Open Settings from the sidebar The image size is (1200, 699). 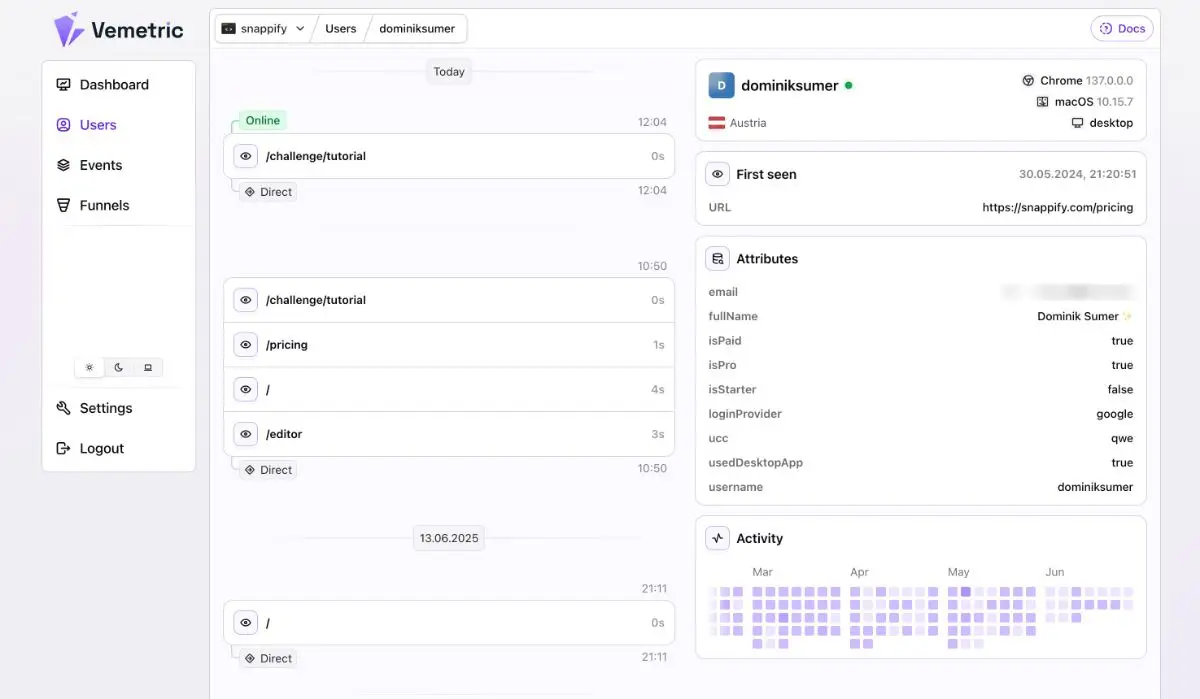click(x=105, y=408)
